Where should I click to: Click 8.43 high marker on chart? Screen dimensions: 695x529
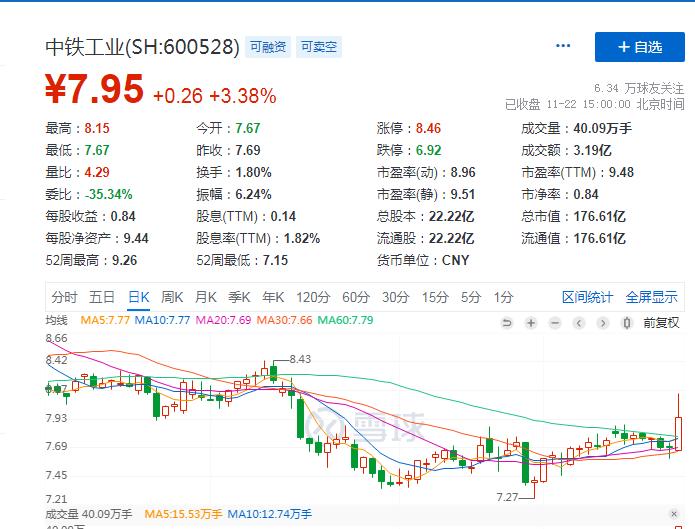pyautogui.click(x=300, y=359)
